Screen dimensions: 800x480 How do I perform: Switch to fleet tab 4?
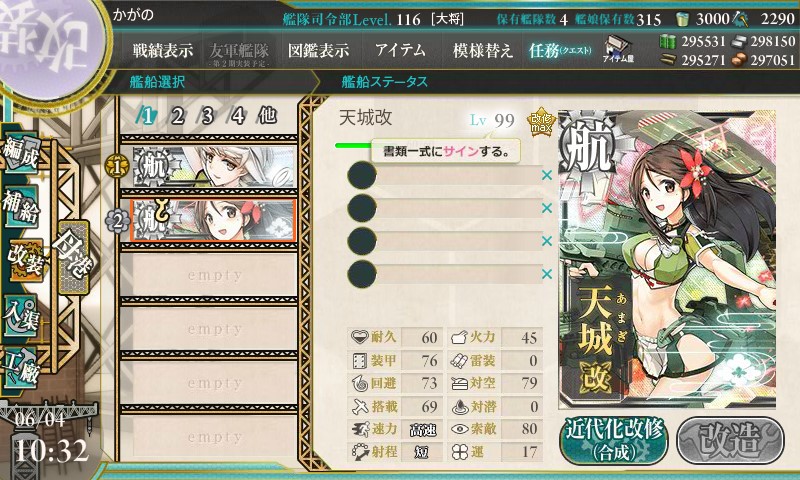[x=237, y=116]
